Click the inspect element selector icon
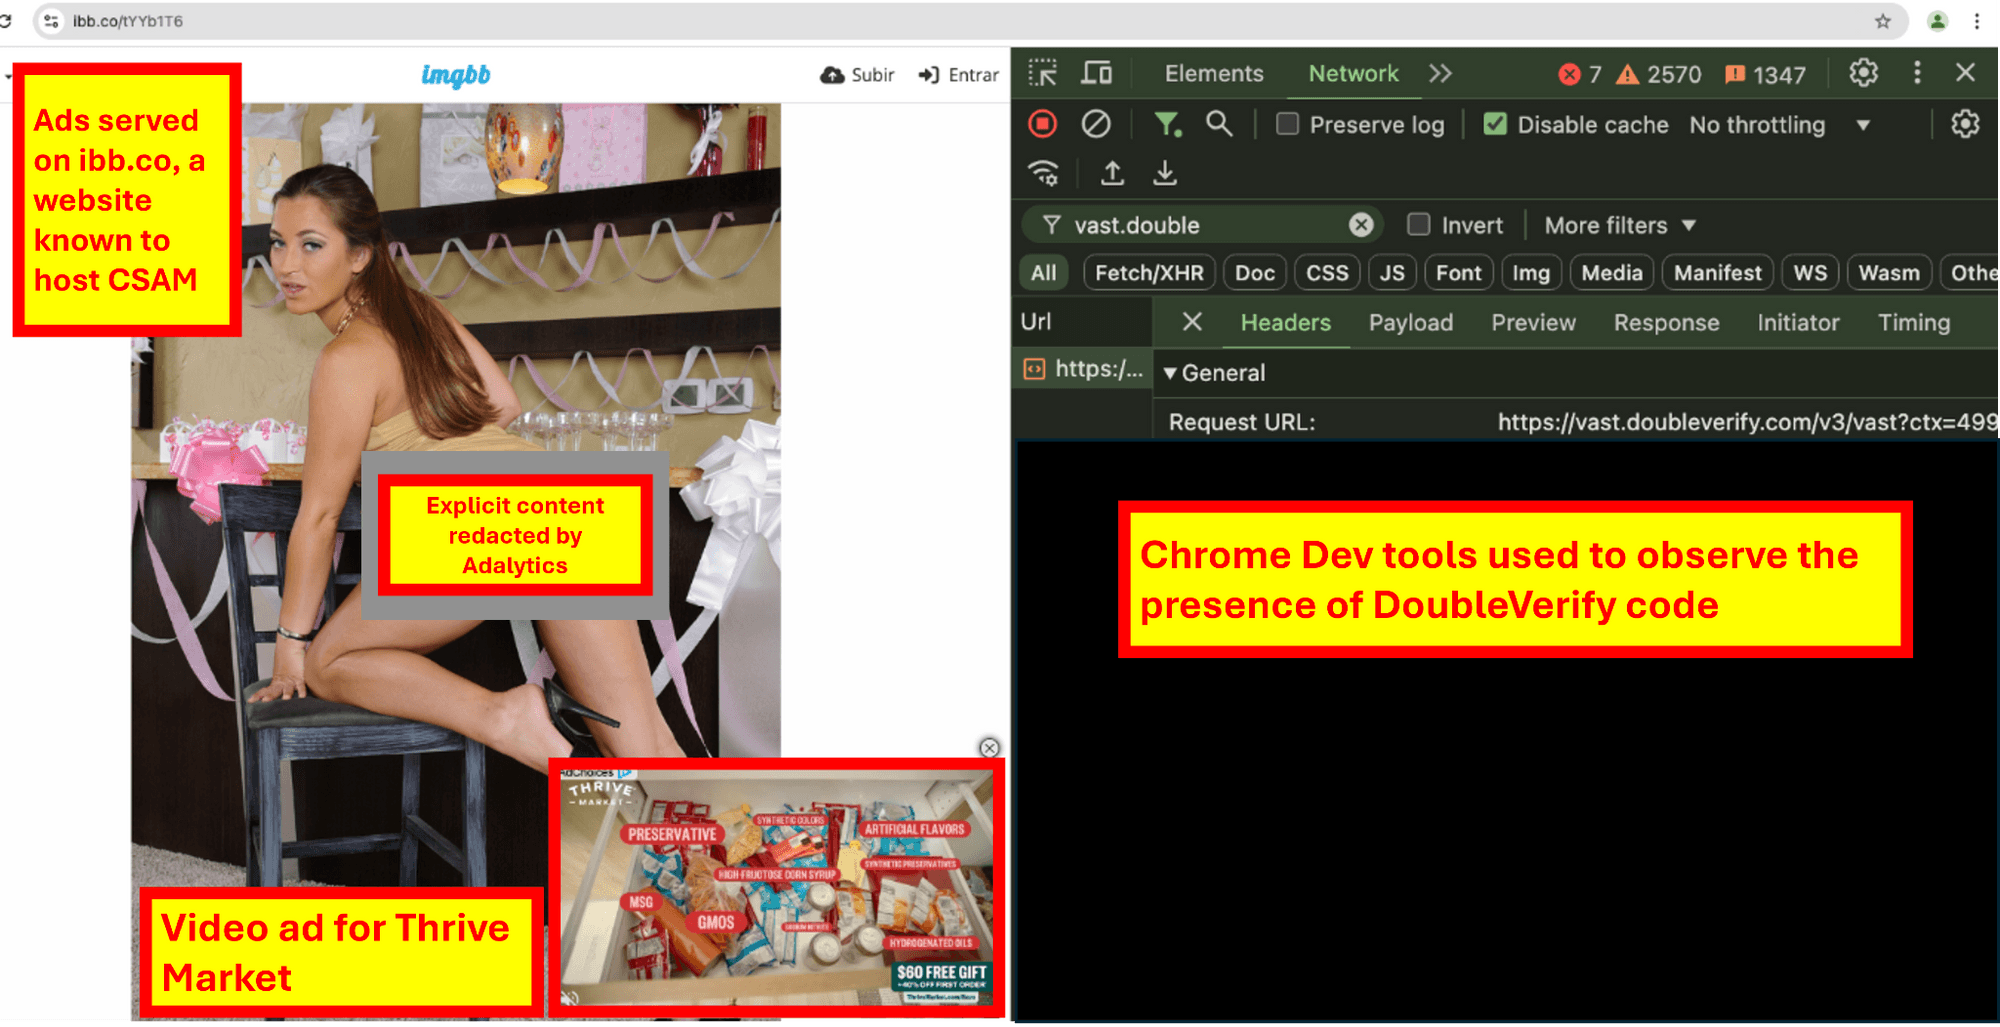The width and height of the screenshot is (2000, 1027). point(1042,73)
